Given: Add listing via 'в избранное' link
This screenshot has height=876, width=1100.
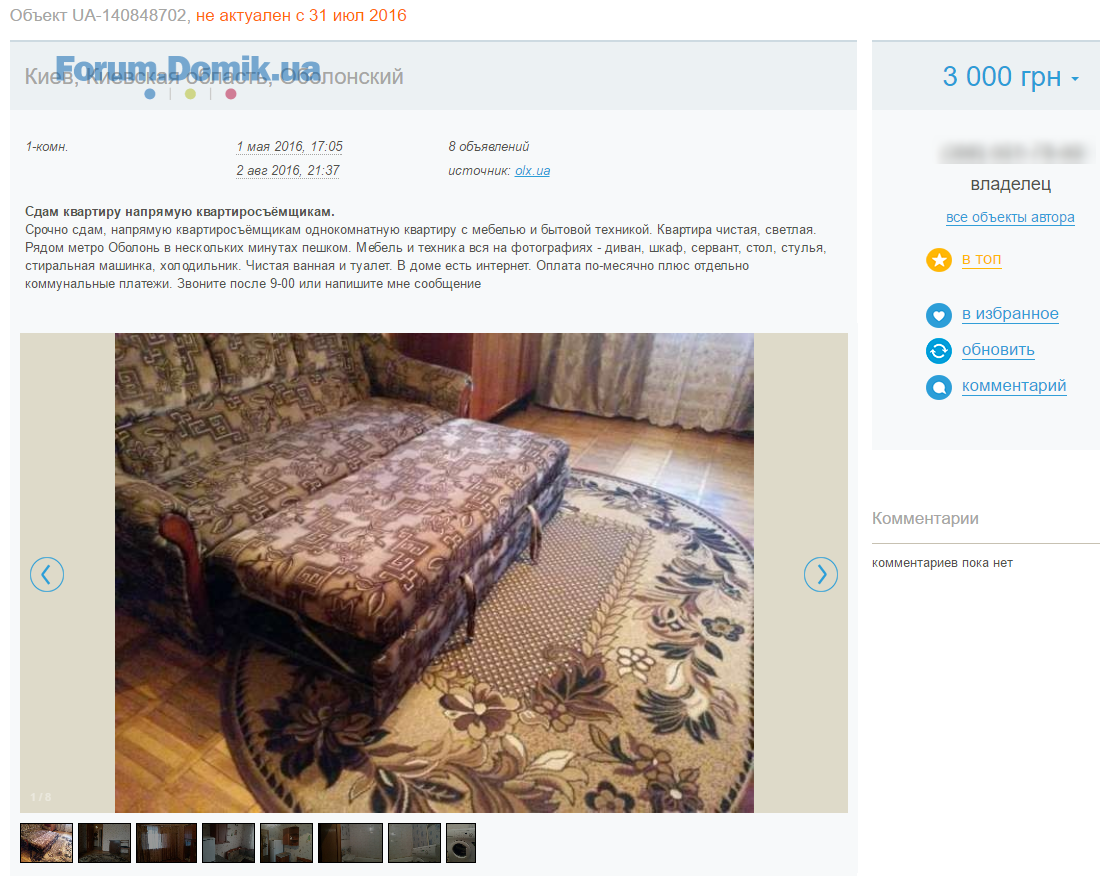Looking at the screenshot, I should (x=1010, y=314).
